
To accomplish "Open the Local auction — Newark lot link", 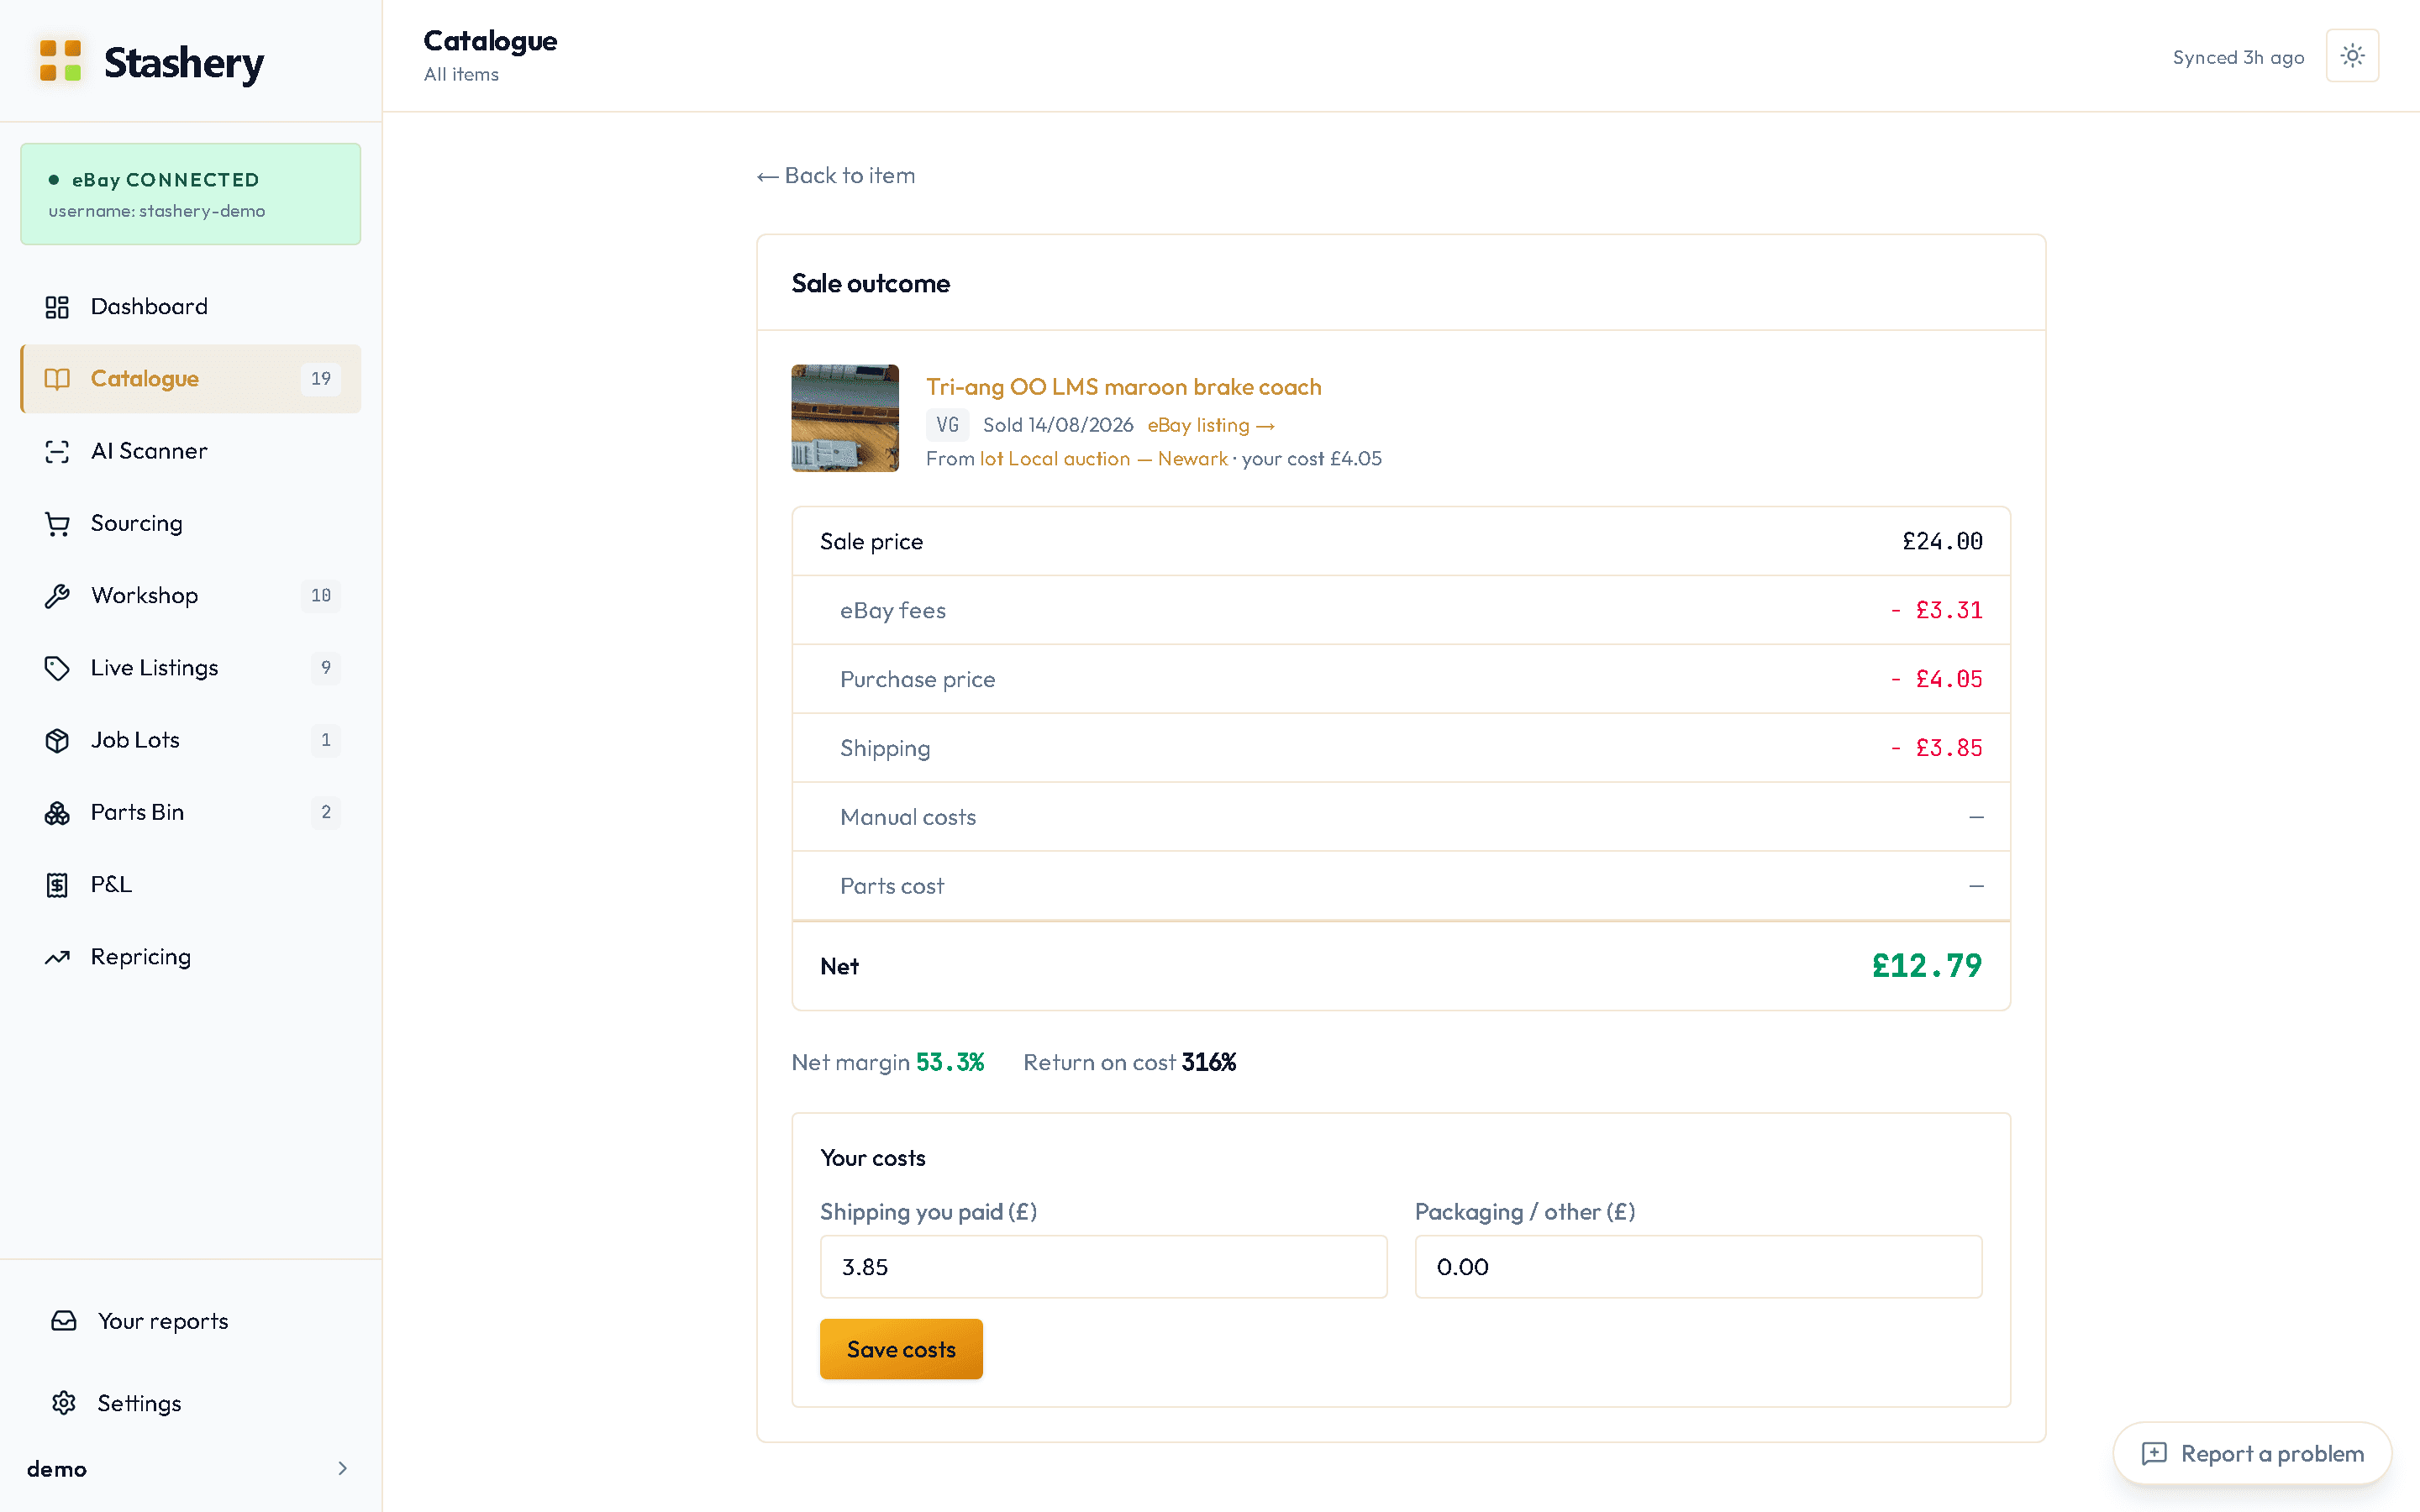I will click(1103, 459).
